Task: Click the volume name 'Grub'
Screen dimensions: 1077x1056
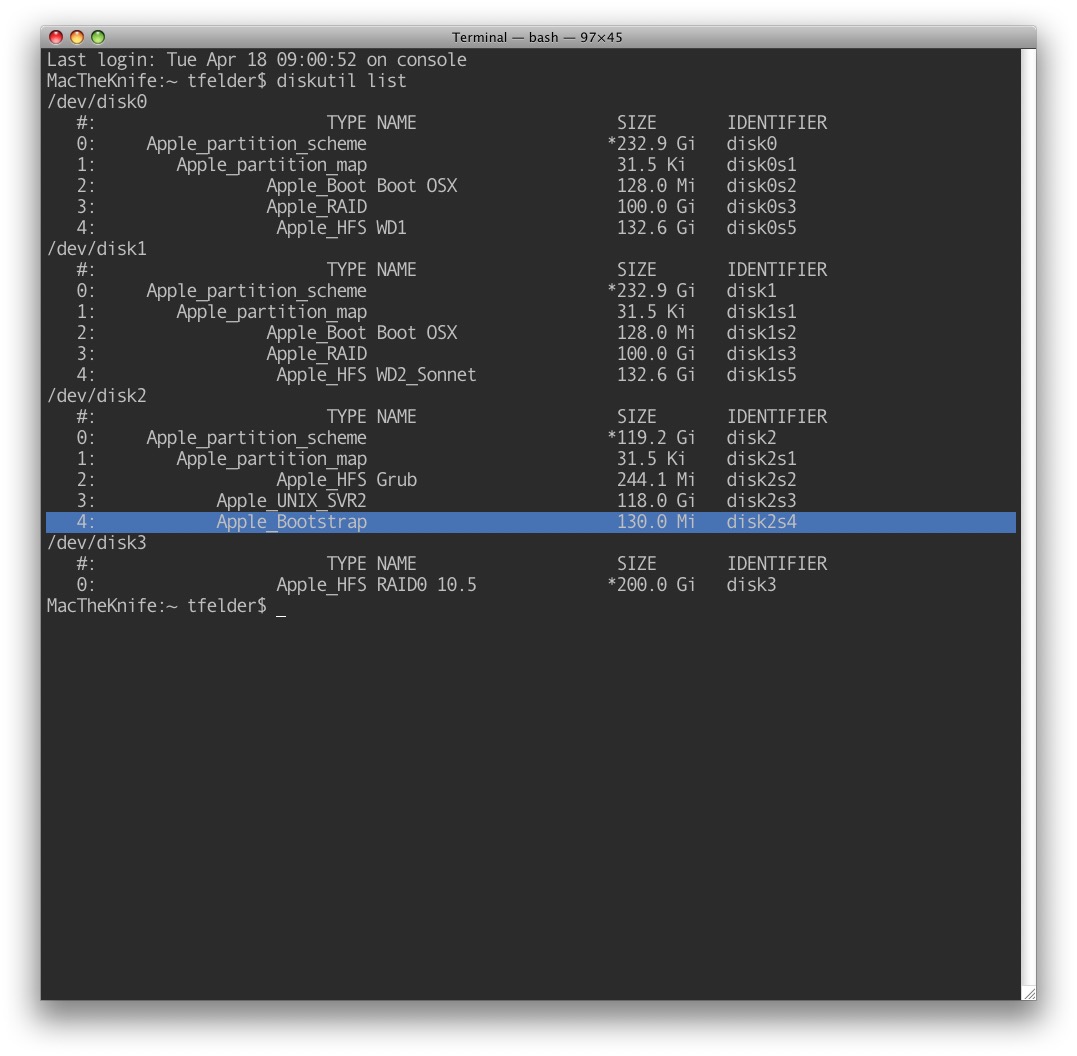Action: (396, 480)
